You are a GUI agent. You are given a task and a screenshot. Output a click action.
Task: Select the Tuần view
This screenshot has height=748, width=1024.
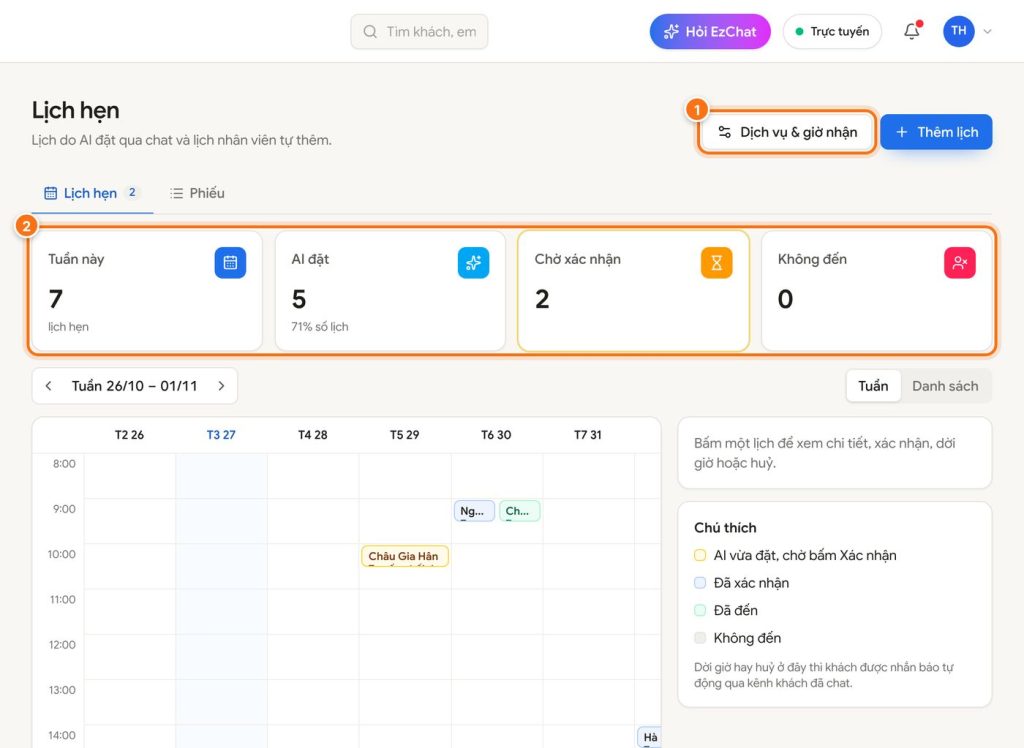[x=873, y=386]
